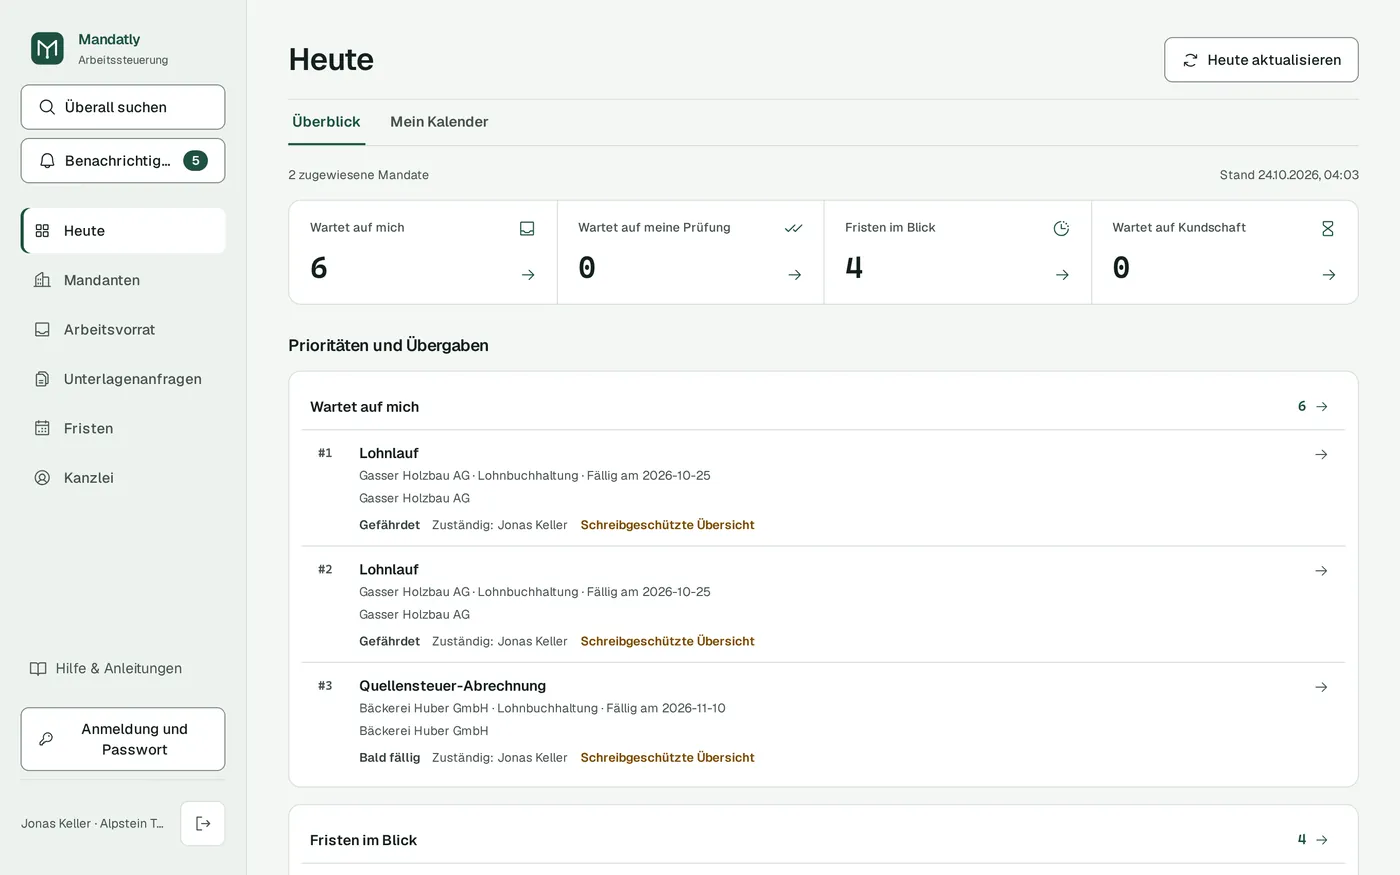Screen dimensions: 1400x875
Task: Open Arbeitsvorrat in the sidebar
Action: pyautogui.click(x=123, y=330)
